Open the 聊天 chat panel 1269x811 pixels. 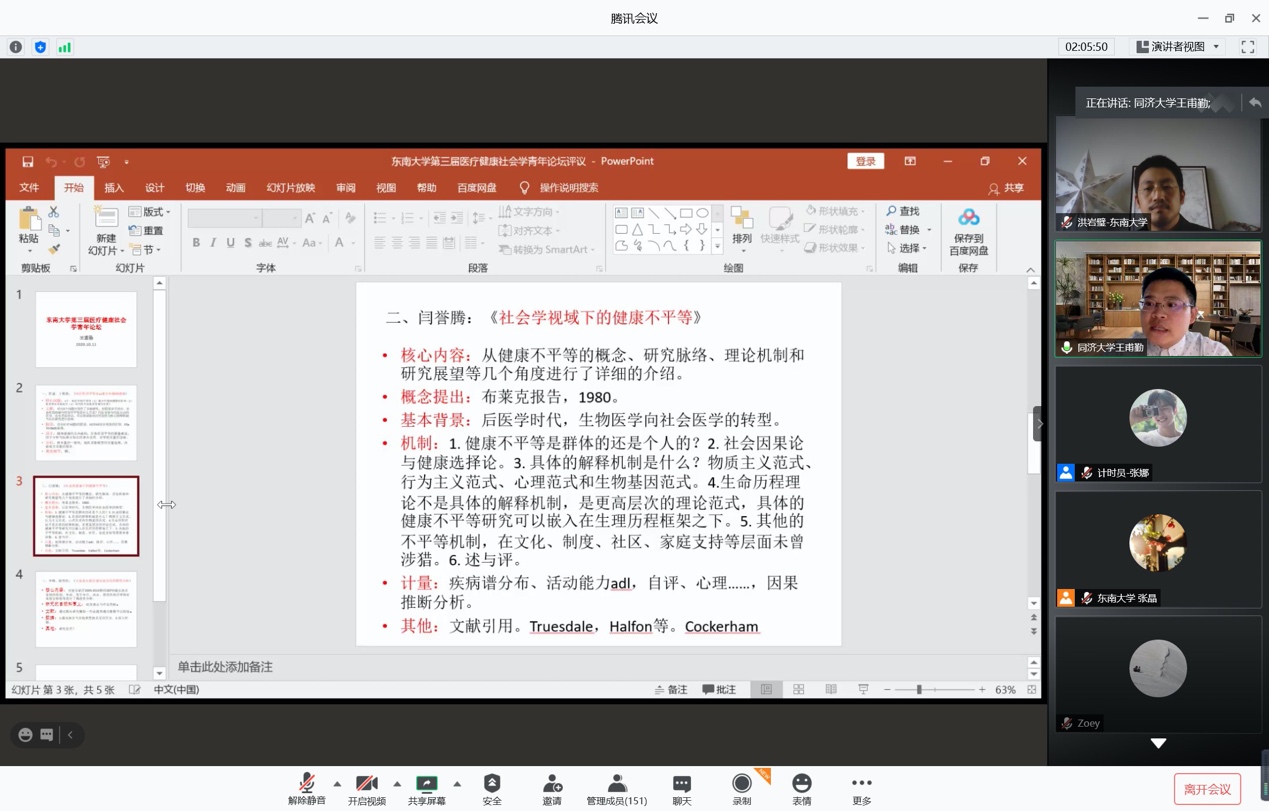pos(681,788)
